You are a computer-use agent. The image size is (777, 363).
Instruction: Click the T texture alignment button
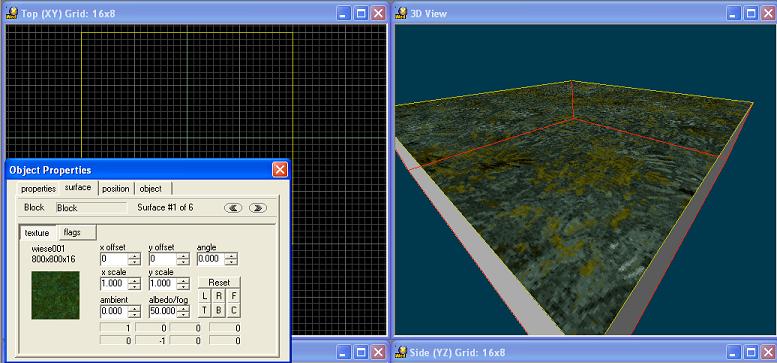click(205, 311)
